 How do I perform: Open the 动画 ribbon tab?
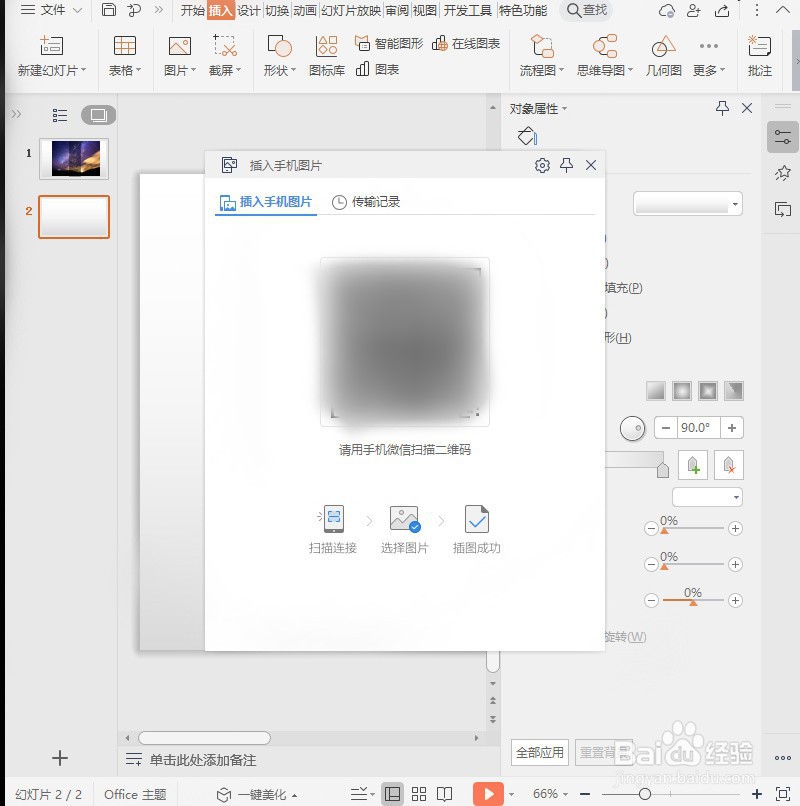pyautogui.click(x=305, y=10)
